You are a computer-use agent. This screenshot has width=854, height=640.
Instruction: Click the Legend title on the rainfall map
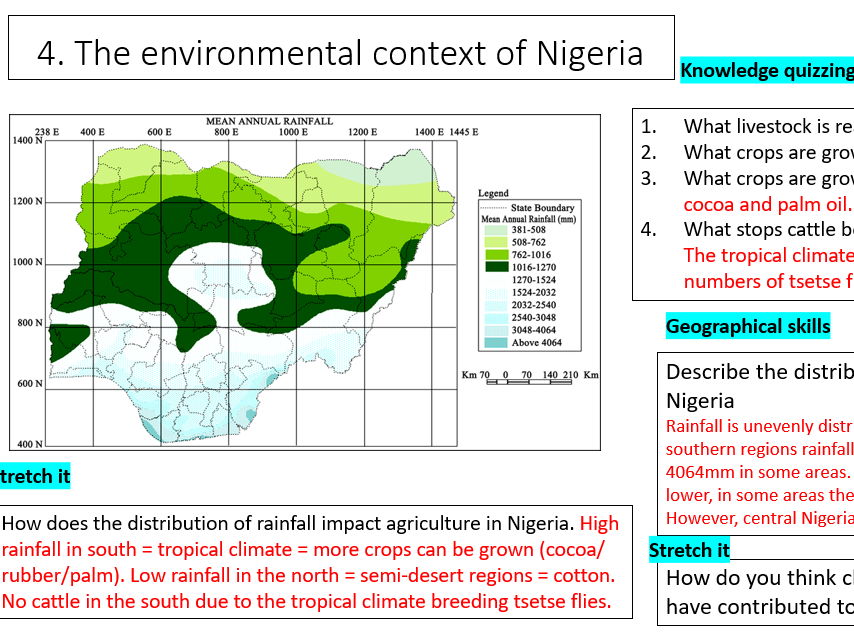(493, 193)
